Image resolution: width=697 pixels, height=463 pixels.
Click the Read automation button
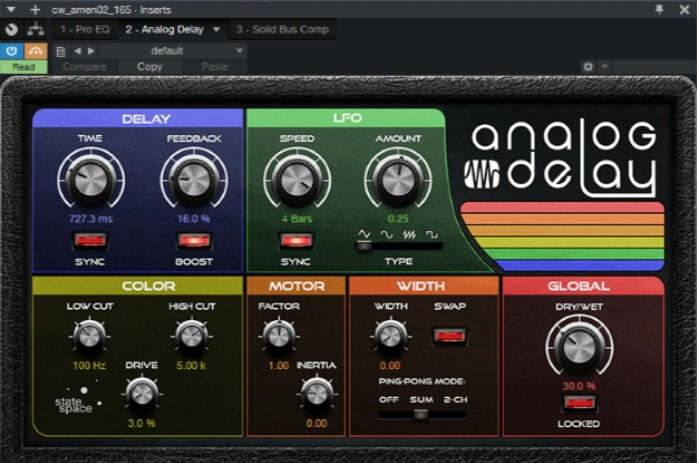pyautogui.click(x=23, y=67)
